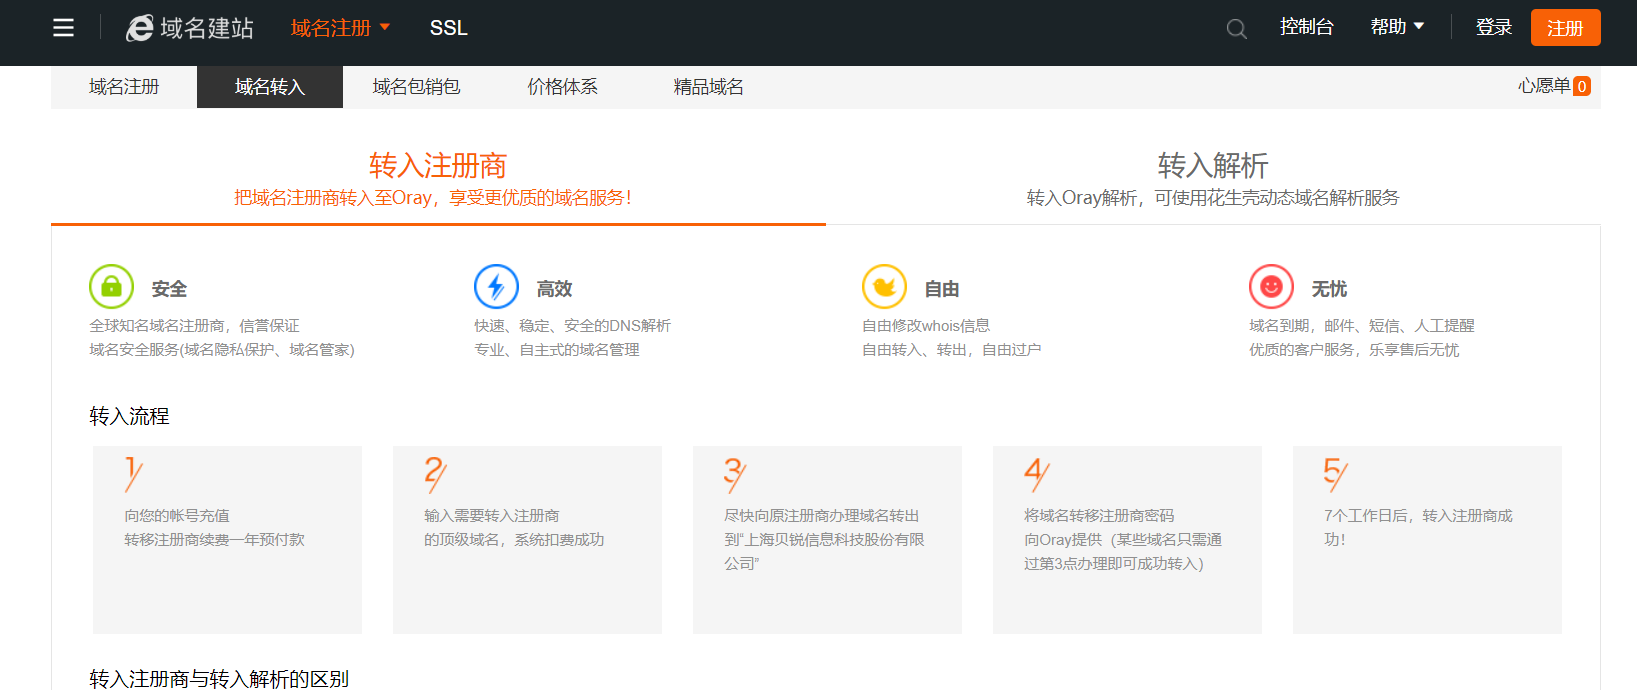Screen dimensions: 1637x690
Task: Click the Oray 域名建站 logo
Action: [190, 28]
